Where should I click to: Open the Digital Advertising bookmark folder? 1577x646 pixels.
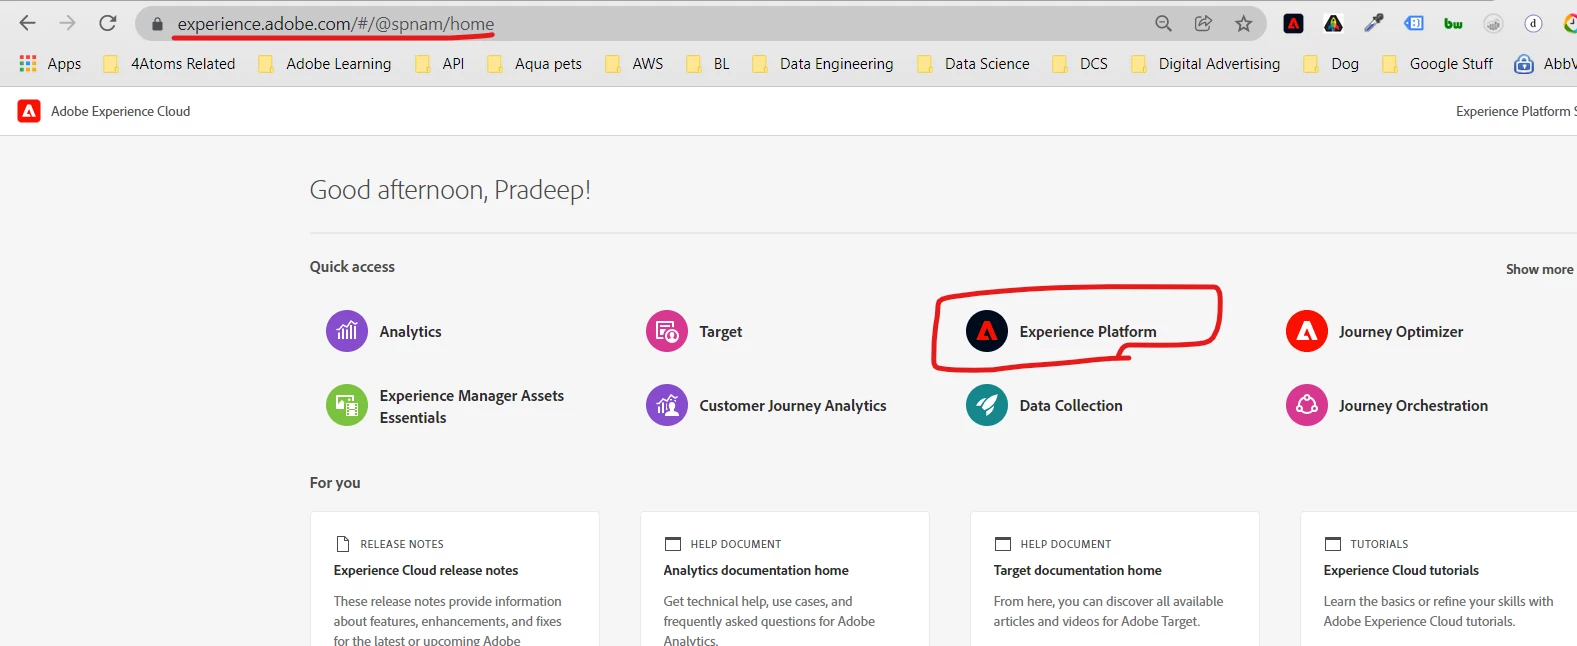click(1206, 64)
